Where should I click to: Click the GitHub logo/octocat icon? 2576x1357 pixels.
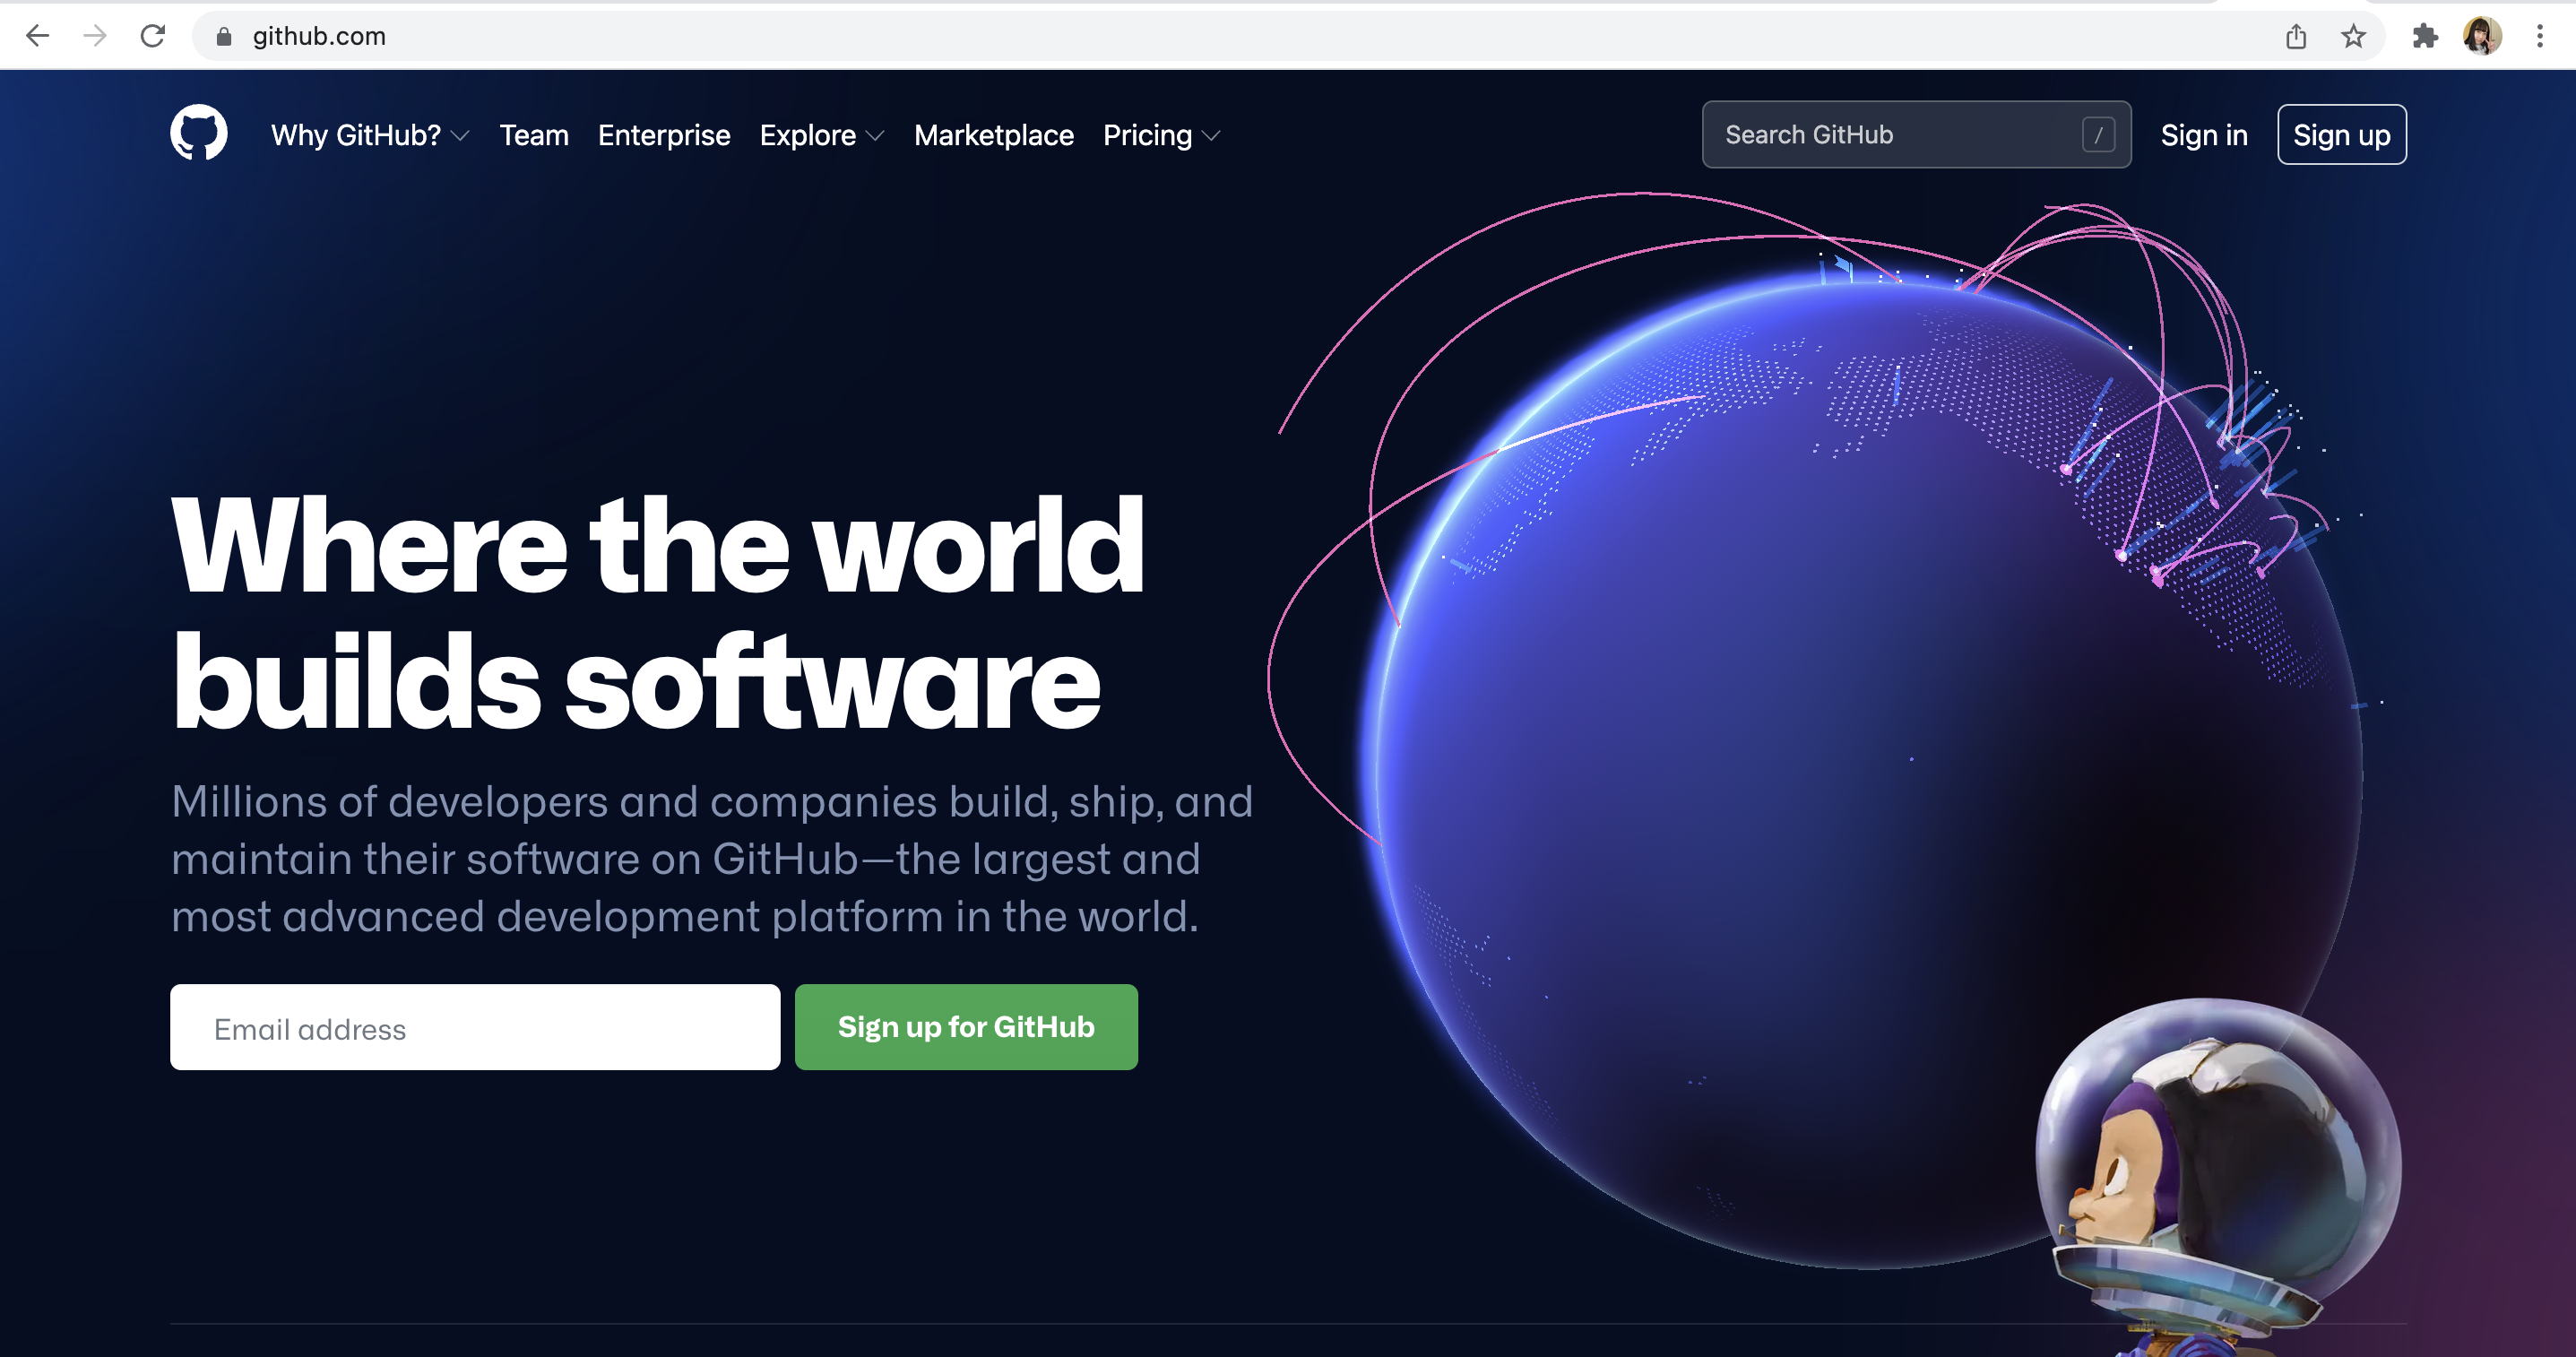coord(199,134)
